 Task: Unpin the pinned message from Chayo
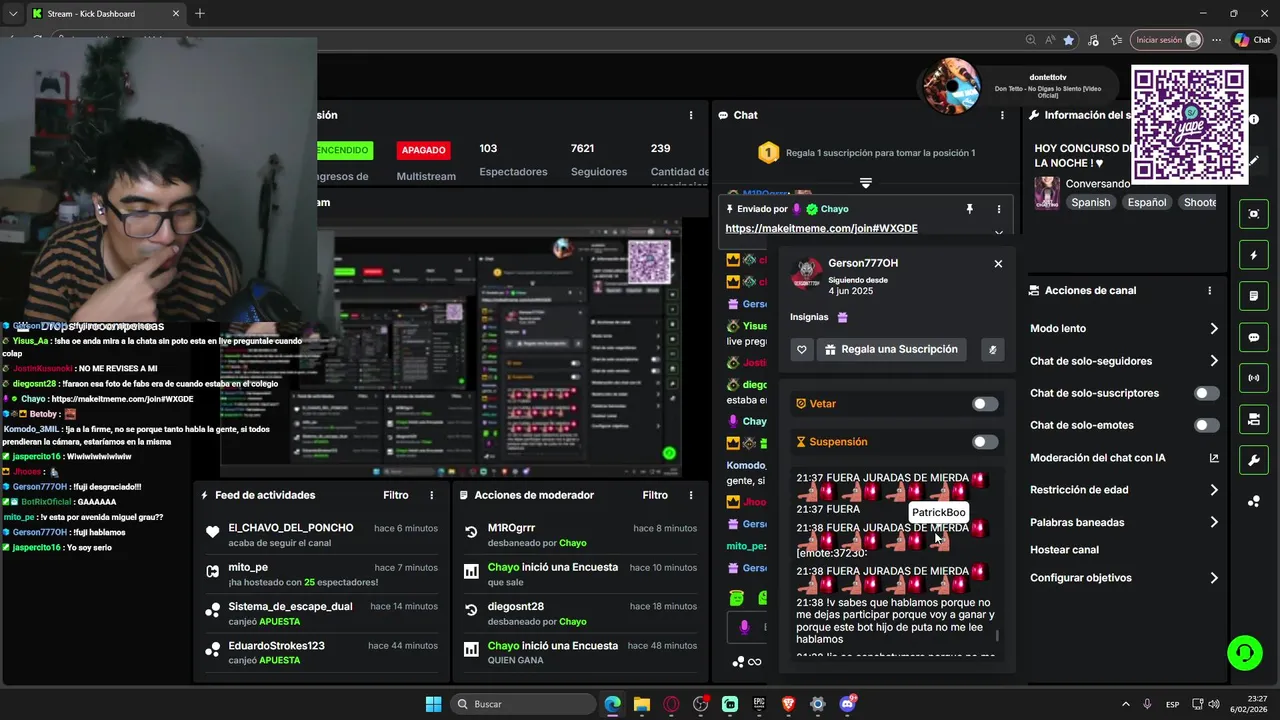pos(969,209)
